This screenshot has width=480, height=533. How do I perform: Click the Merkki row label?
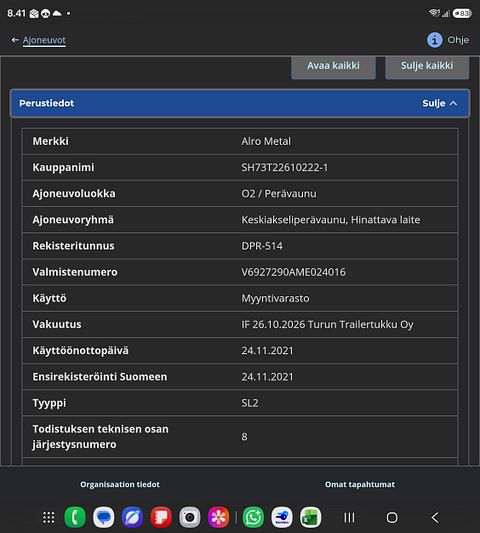coord(51,141)
